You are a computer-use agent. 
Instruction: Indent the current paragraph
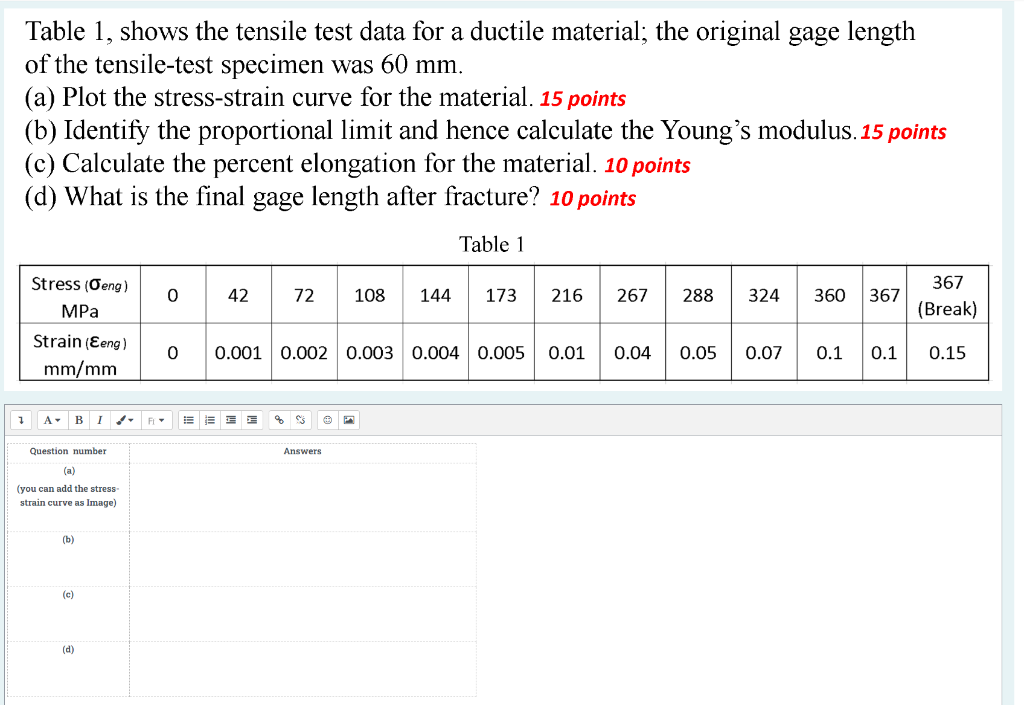click(x=252, y=420)
